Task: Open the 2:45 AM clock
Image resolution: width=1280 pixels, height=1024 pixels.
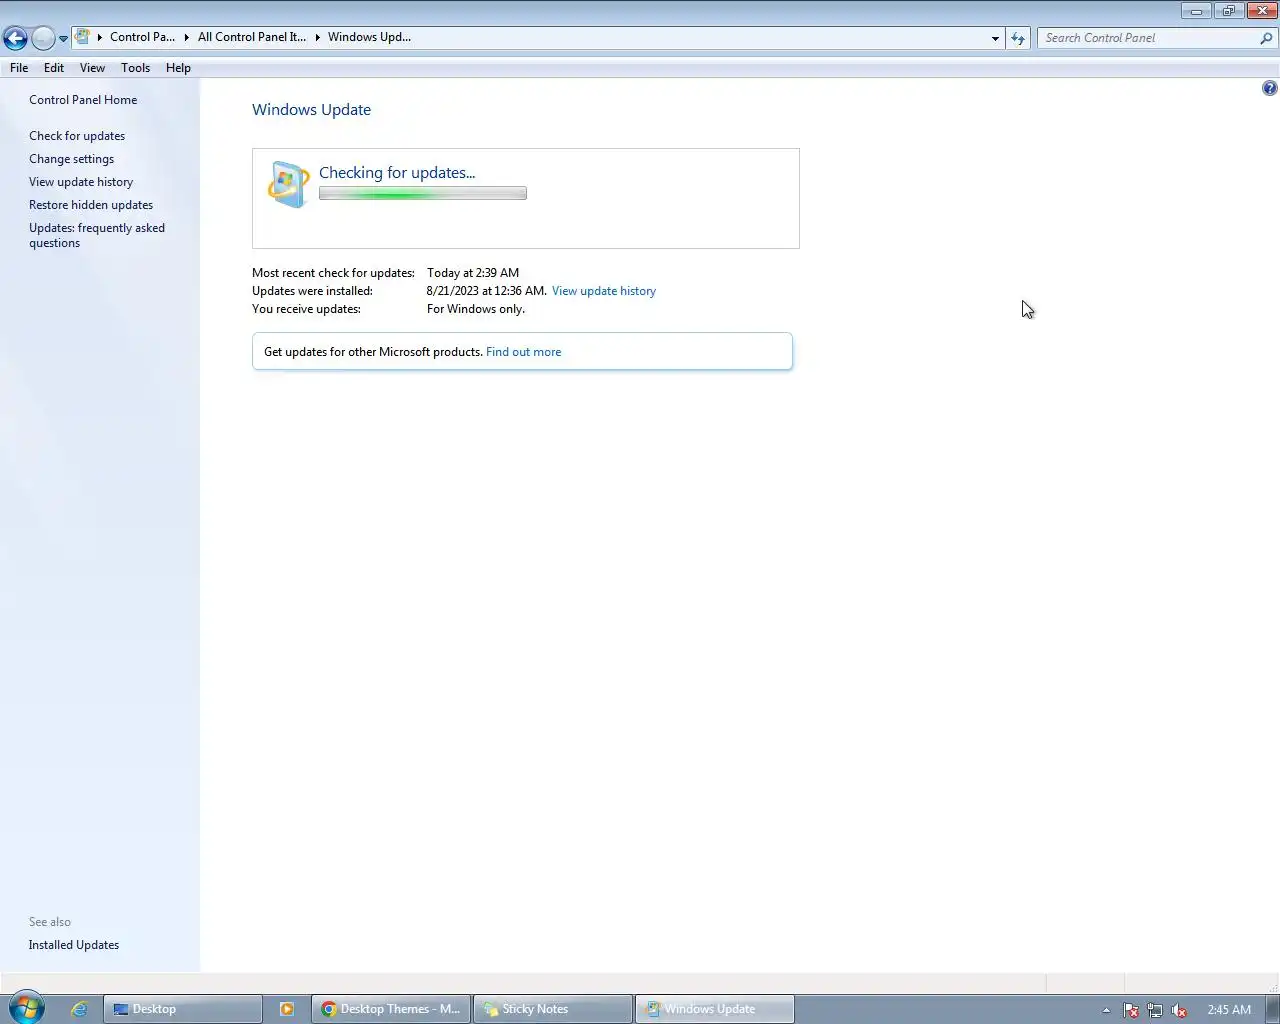Action: tap(1229, 1010)
